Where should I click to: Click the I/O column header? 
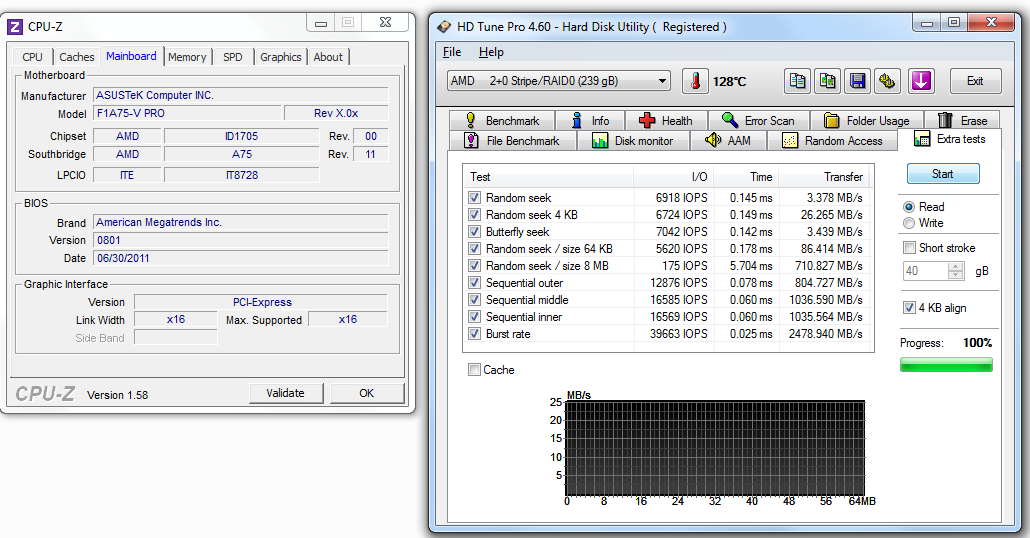pos(673,177)
